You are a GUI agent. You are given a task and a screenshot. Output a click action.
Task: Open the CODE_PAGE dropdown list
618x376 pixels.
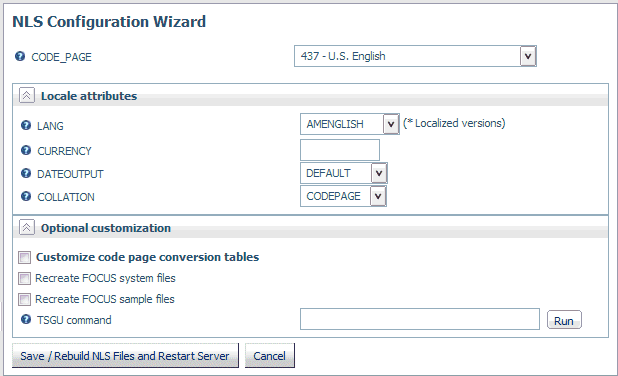click(528, 56)
